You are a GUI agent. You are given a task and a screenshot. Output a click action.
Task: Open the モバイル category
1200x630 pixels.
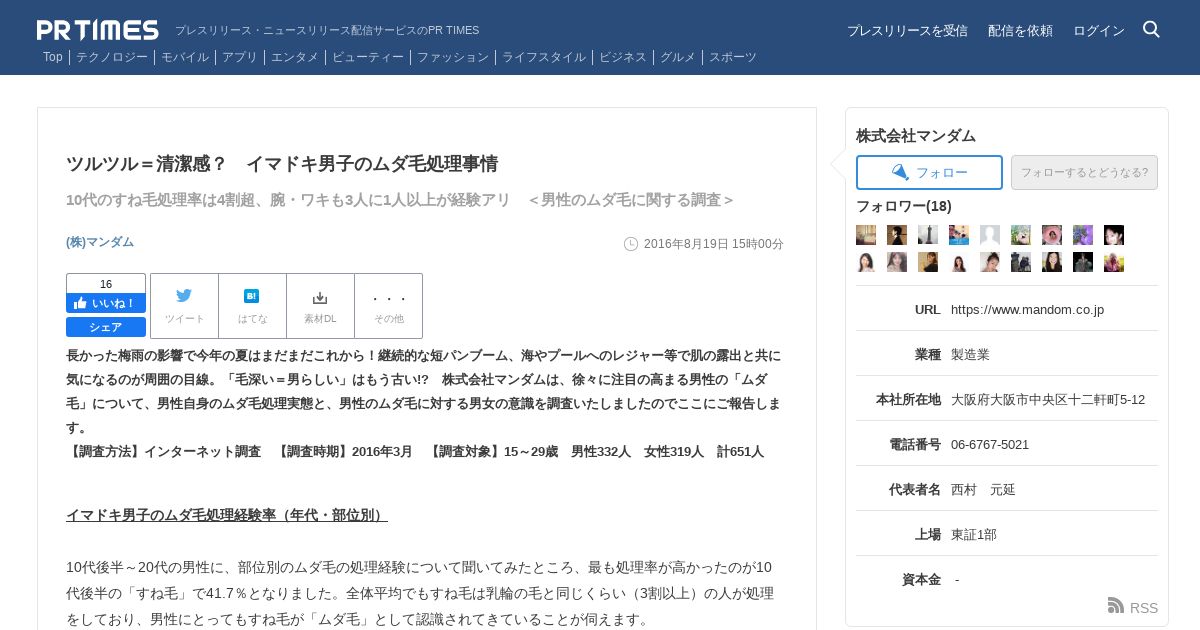[x=185, y=57]
